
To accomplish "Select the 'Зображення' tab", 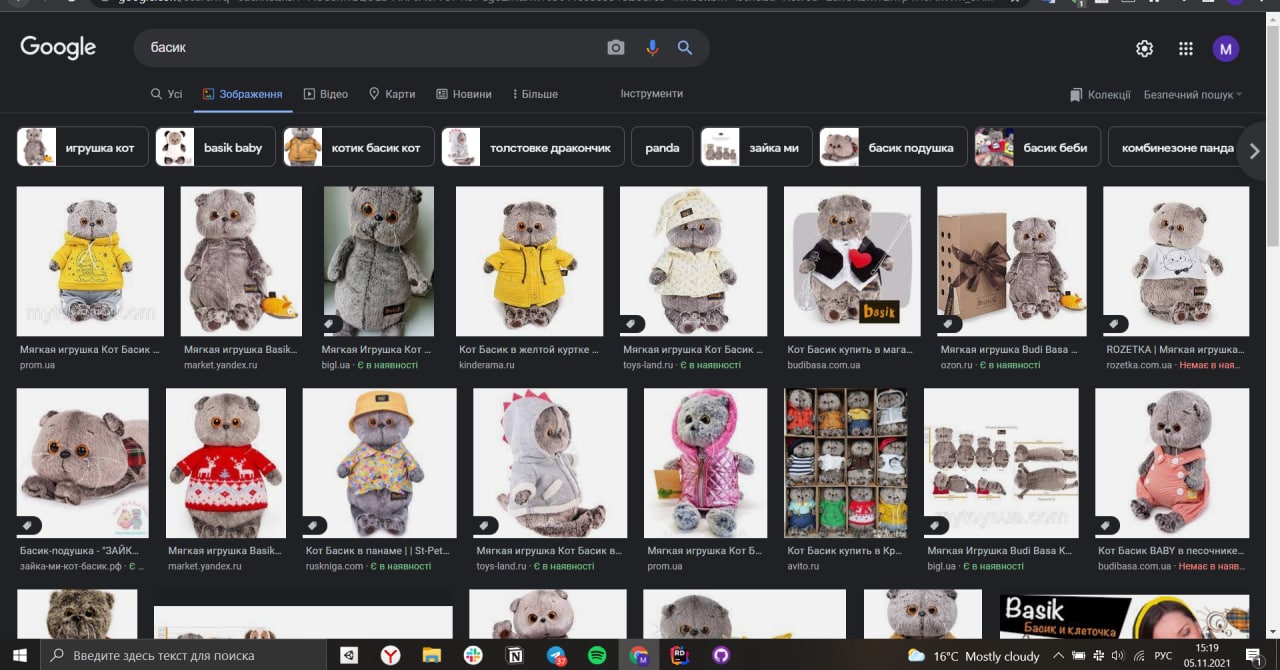I will coord(243,94).
